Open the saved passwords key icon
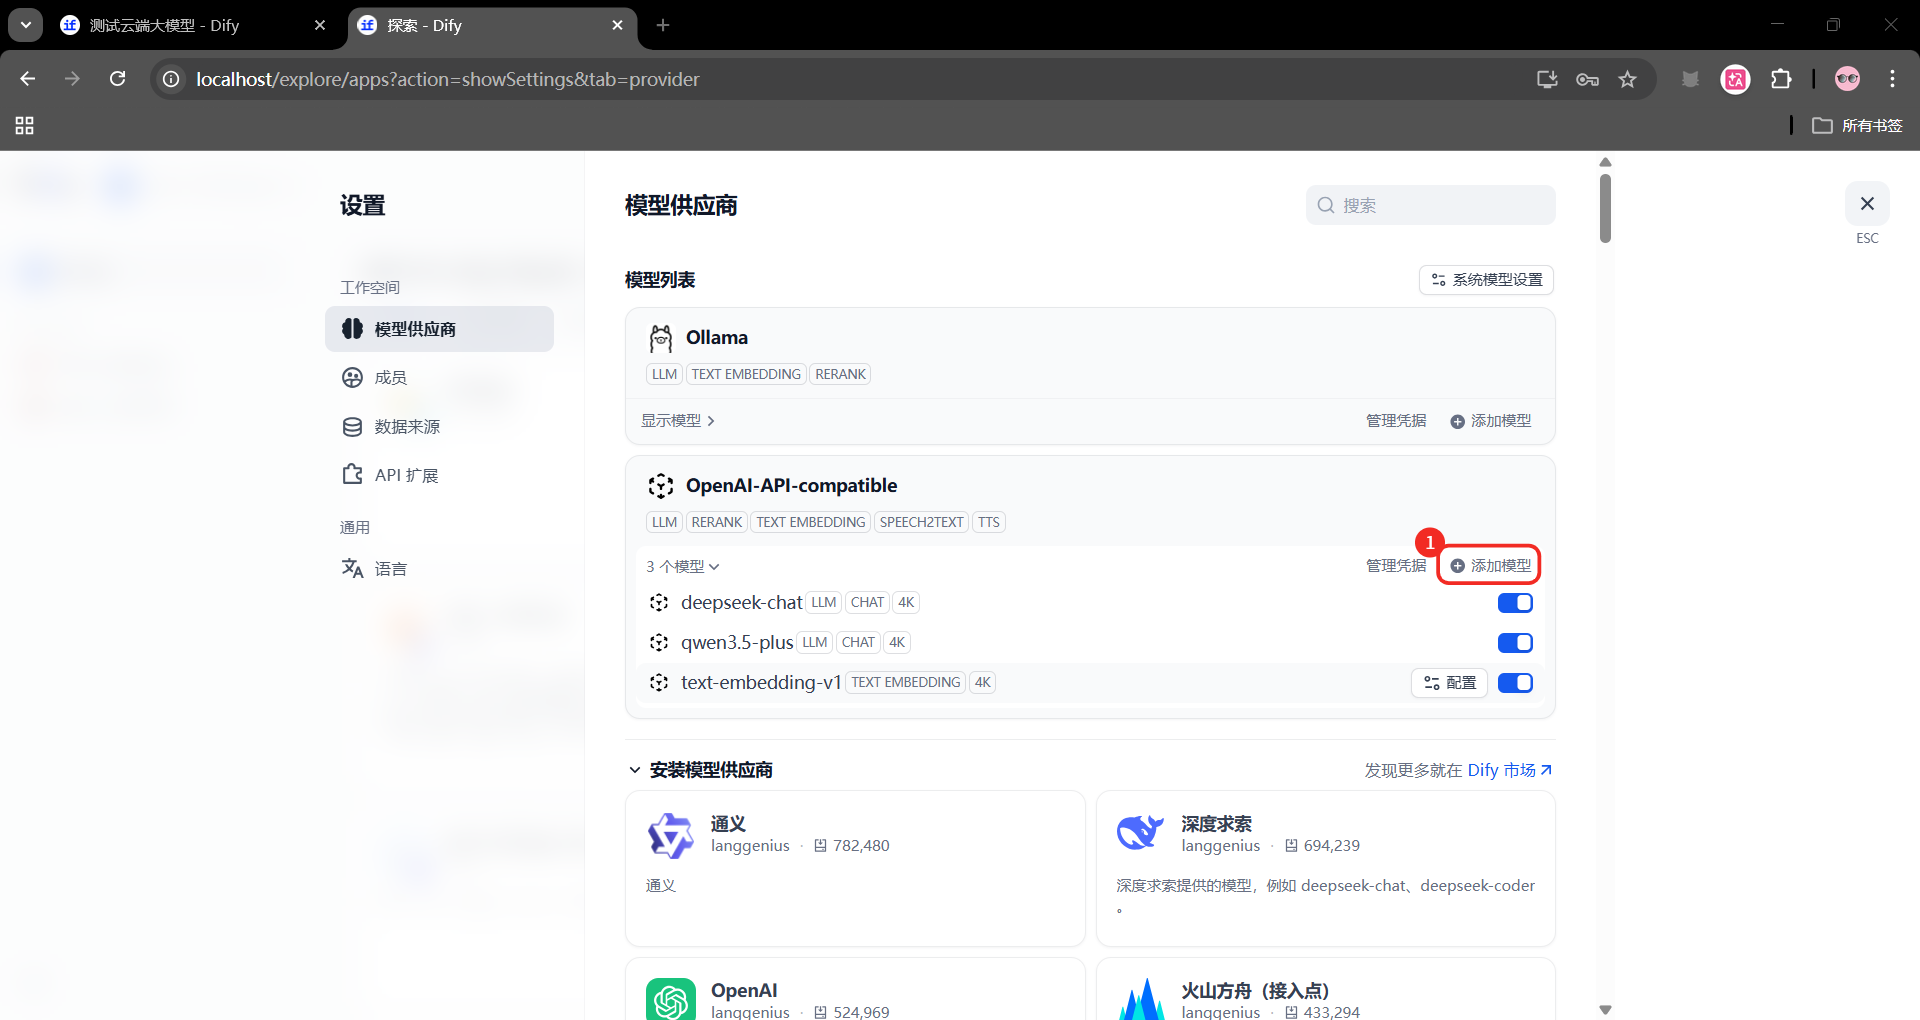This screenshot has height=1020, width=1920. click(x=1587, y=79)
